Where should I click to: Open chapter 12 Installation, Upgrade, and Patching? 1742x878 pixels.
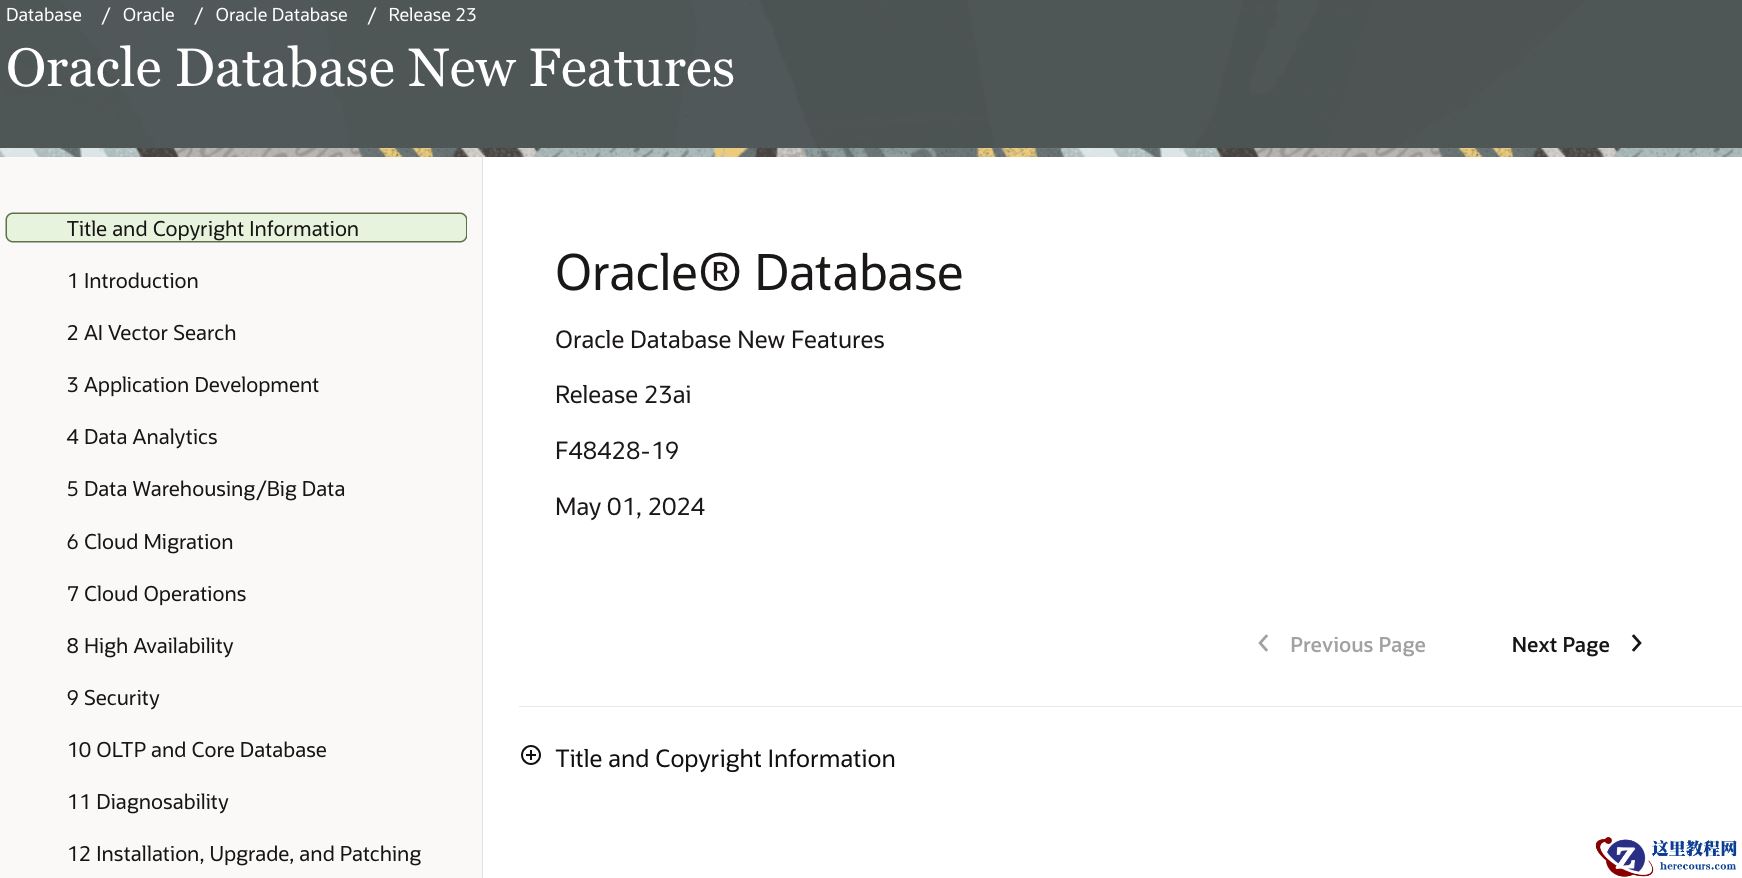pyautogui.click(x=244, y=854)
